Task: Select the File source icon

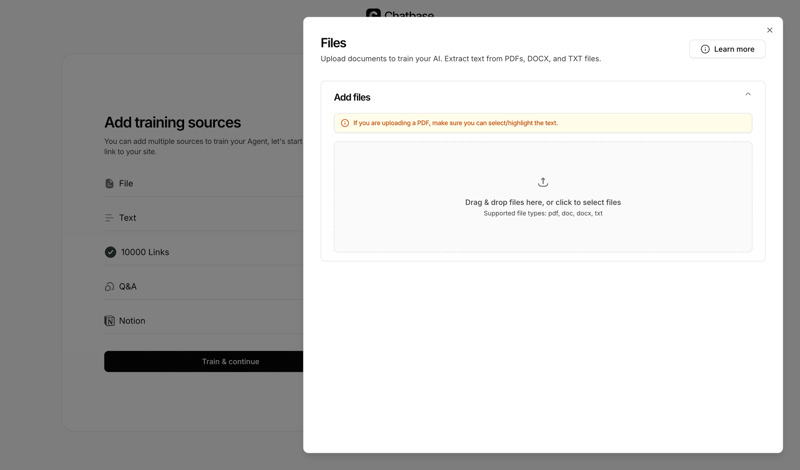Action: 109,183
